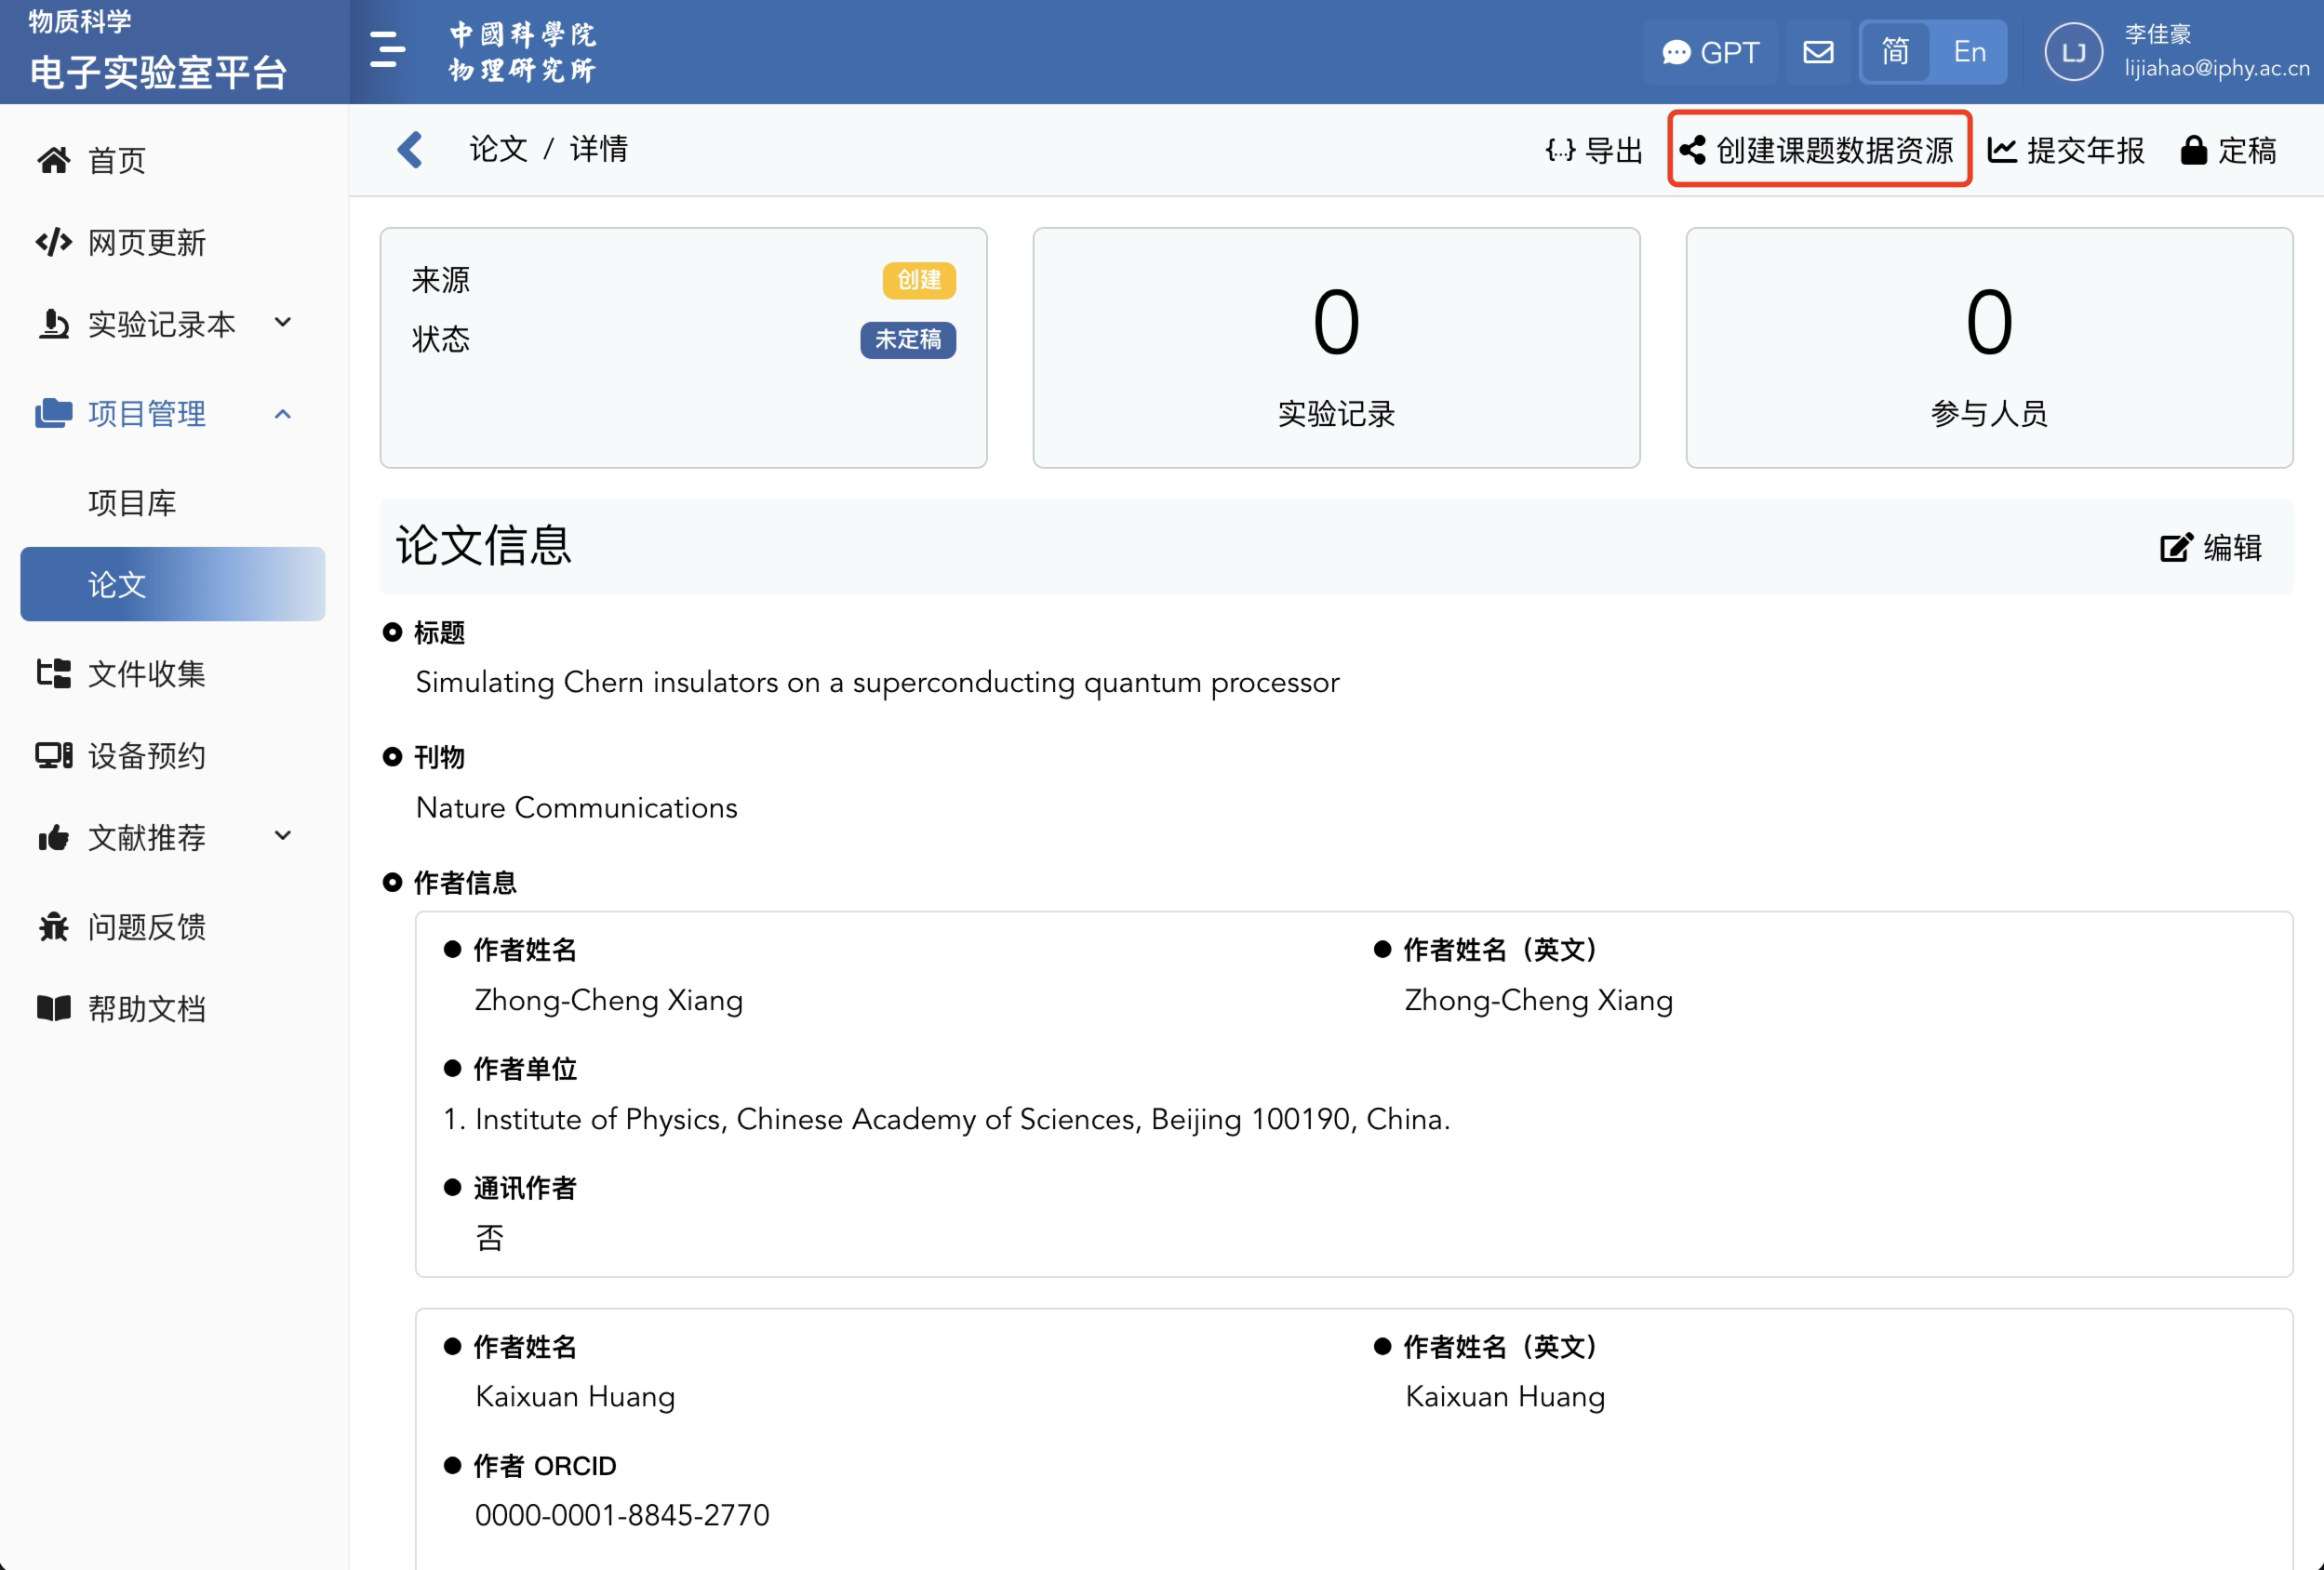Click the bug icon beside 问题反馈
Screen dimensions: 2324x1570
[54, 927]
